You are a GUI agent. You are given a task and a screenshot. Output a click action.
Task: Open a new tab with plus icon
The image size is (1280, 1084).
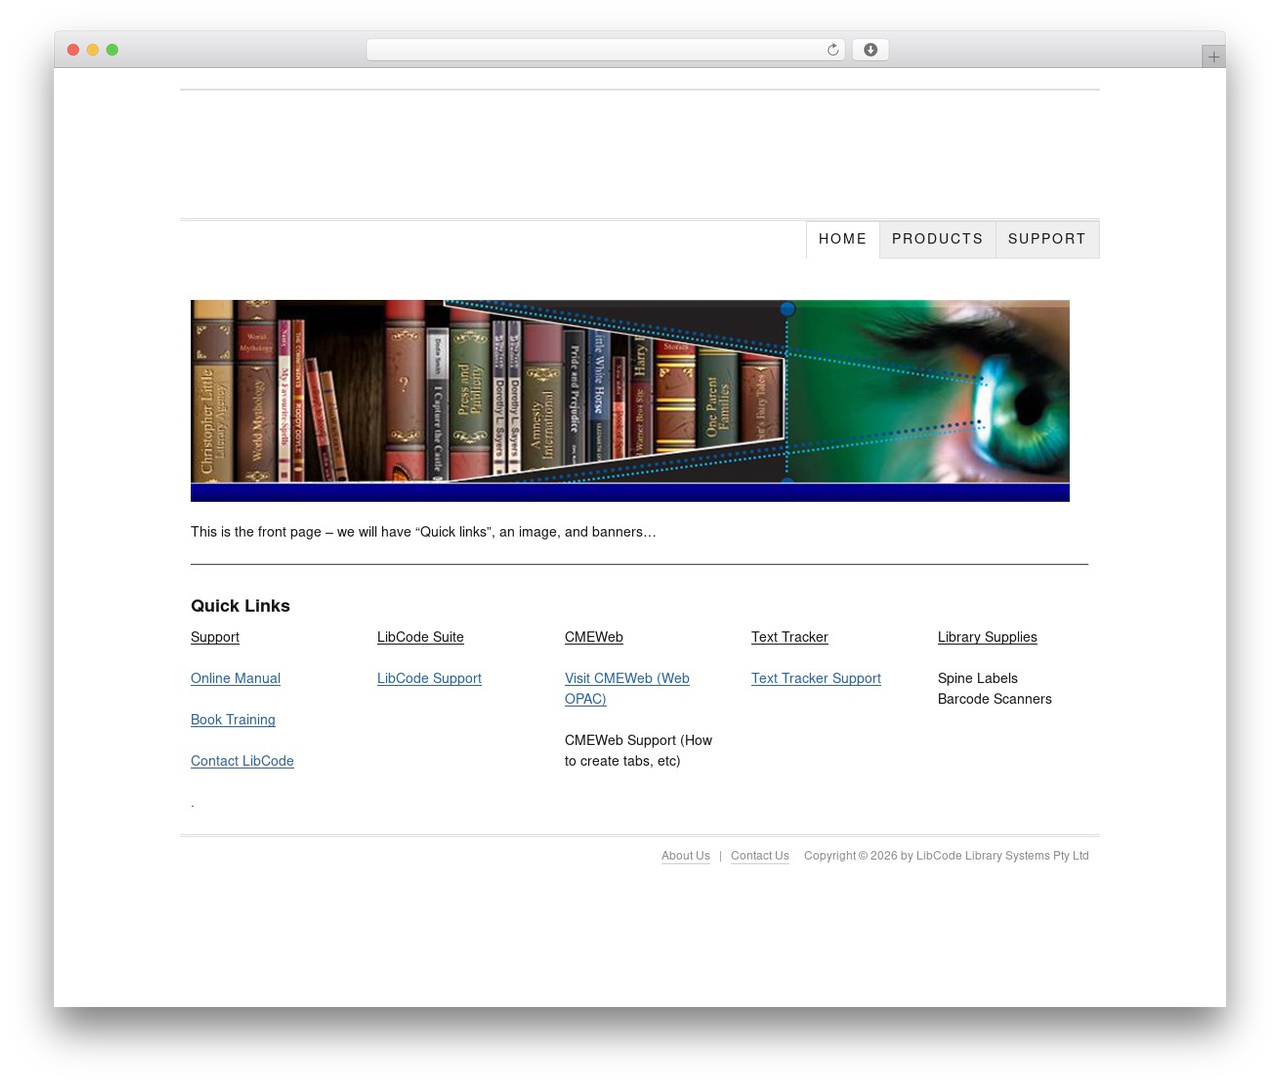tap(1213, 57)
